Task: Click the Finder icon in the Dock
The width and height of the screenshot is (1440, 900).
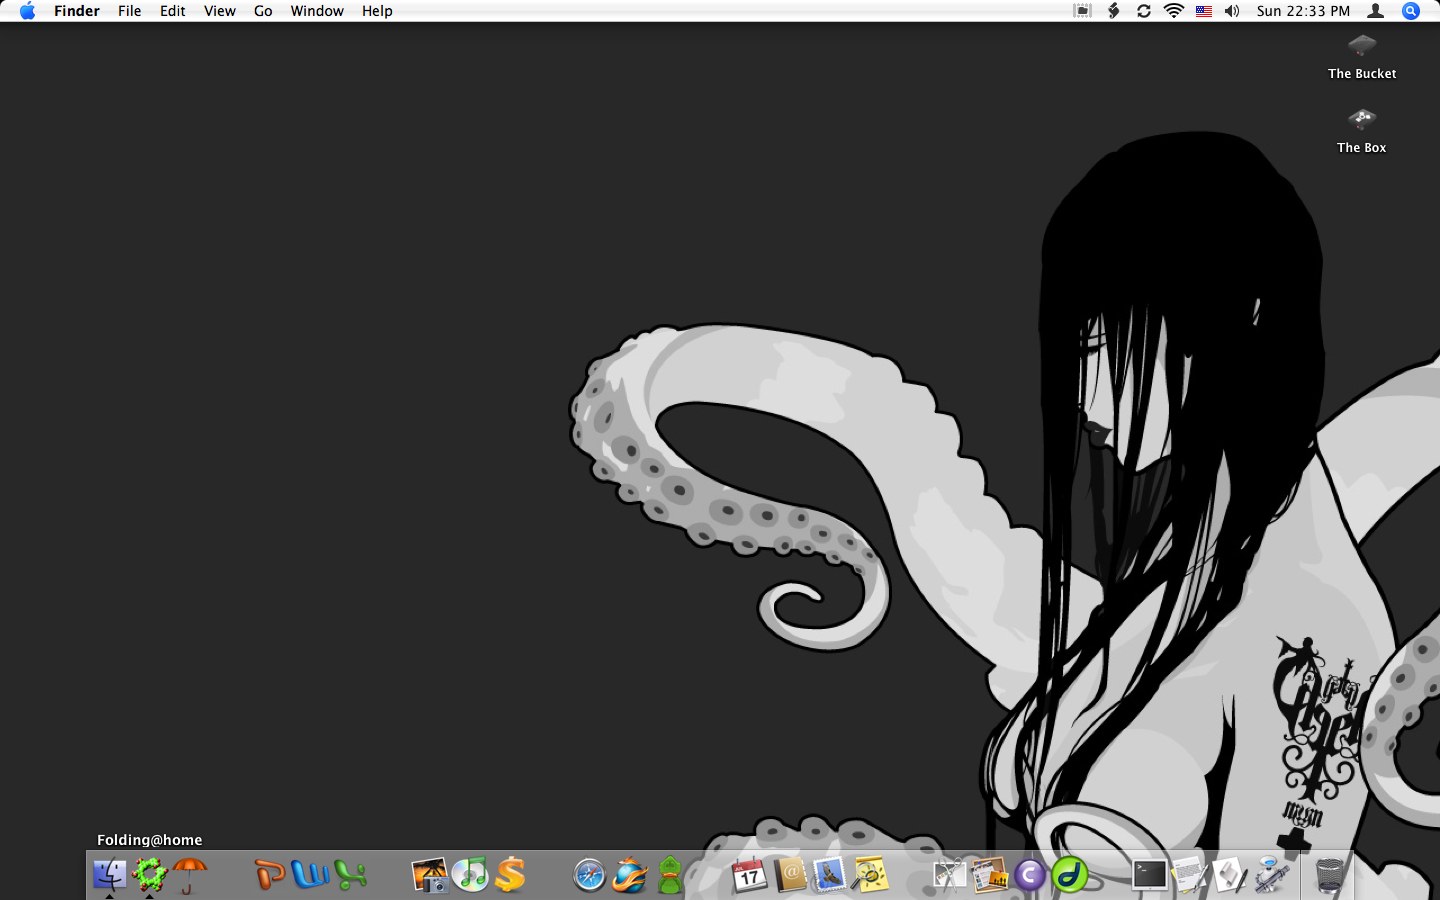Action: point(110,875)
